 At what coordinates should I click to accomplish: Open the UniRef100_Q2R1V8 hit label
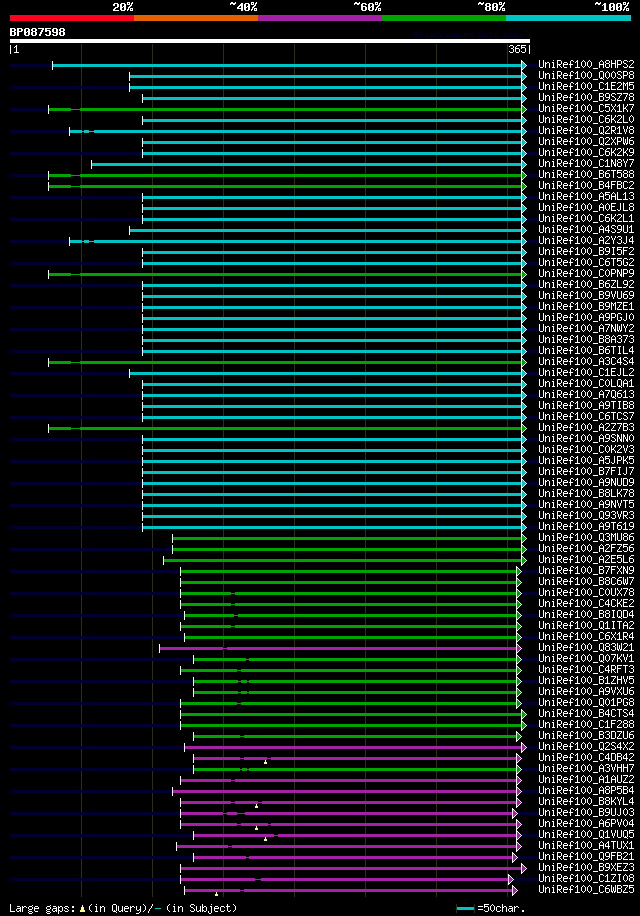(586, 130)
